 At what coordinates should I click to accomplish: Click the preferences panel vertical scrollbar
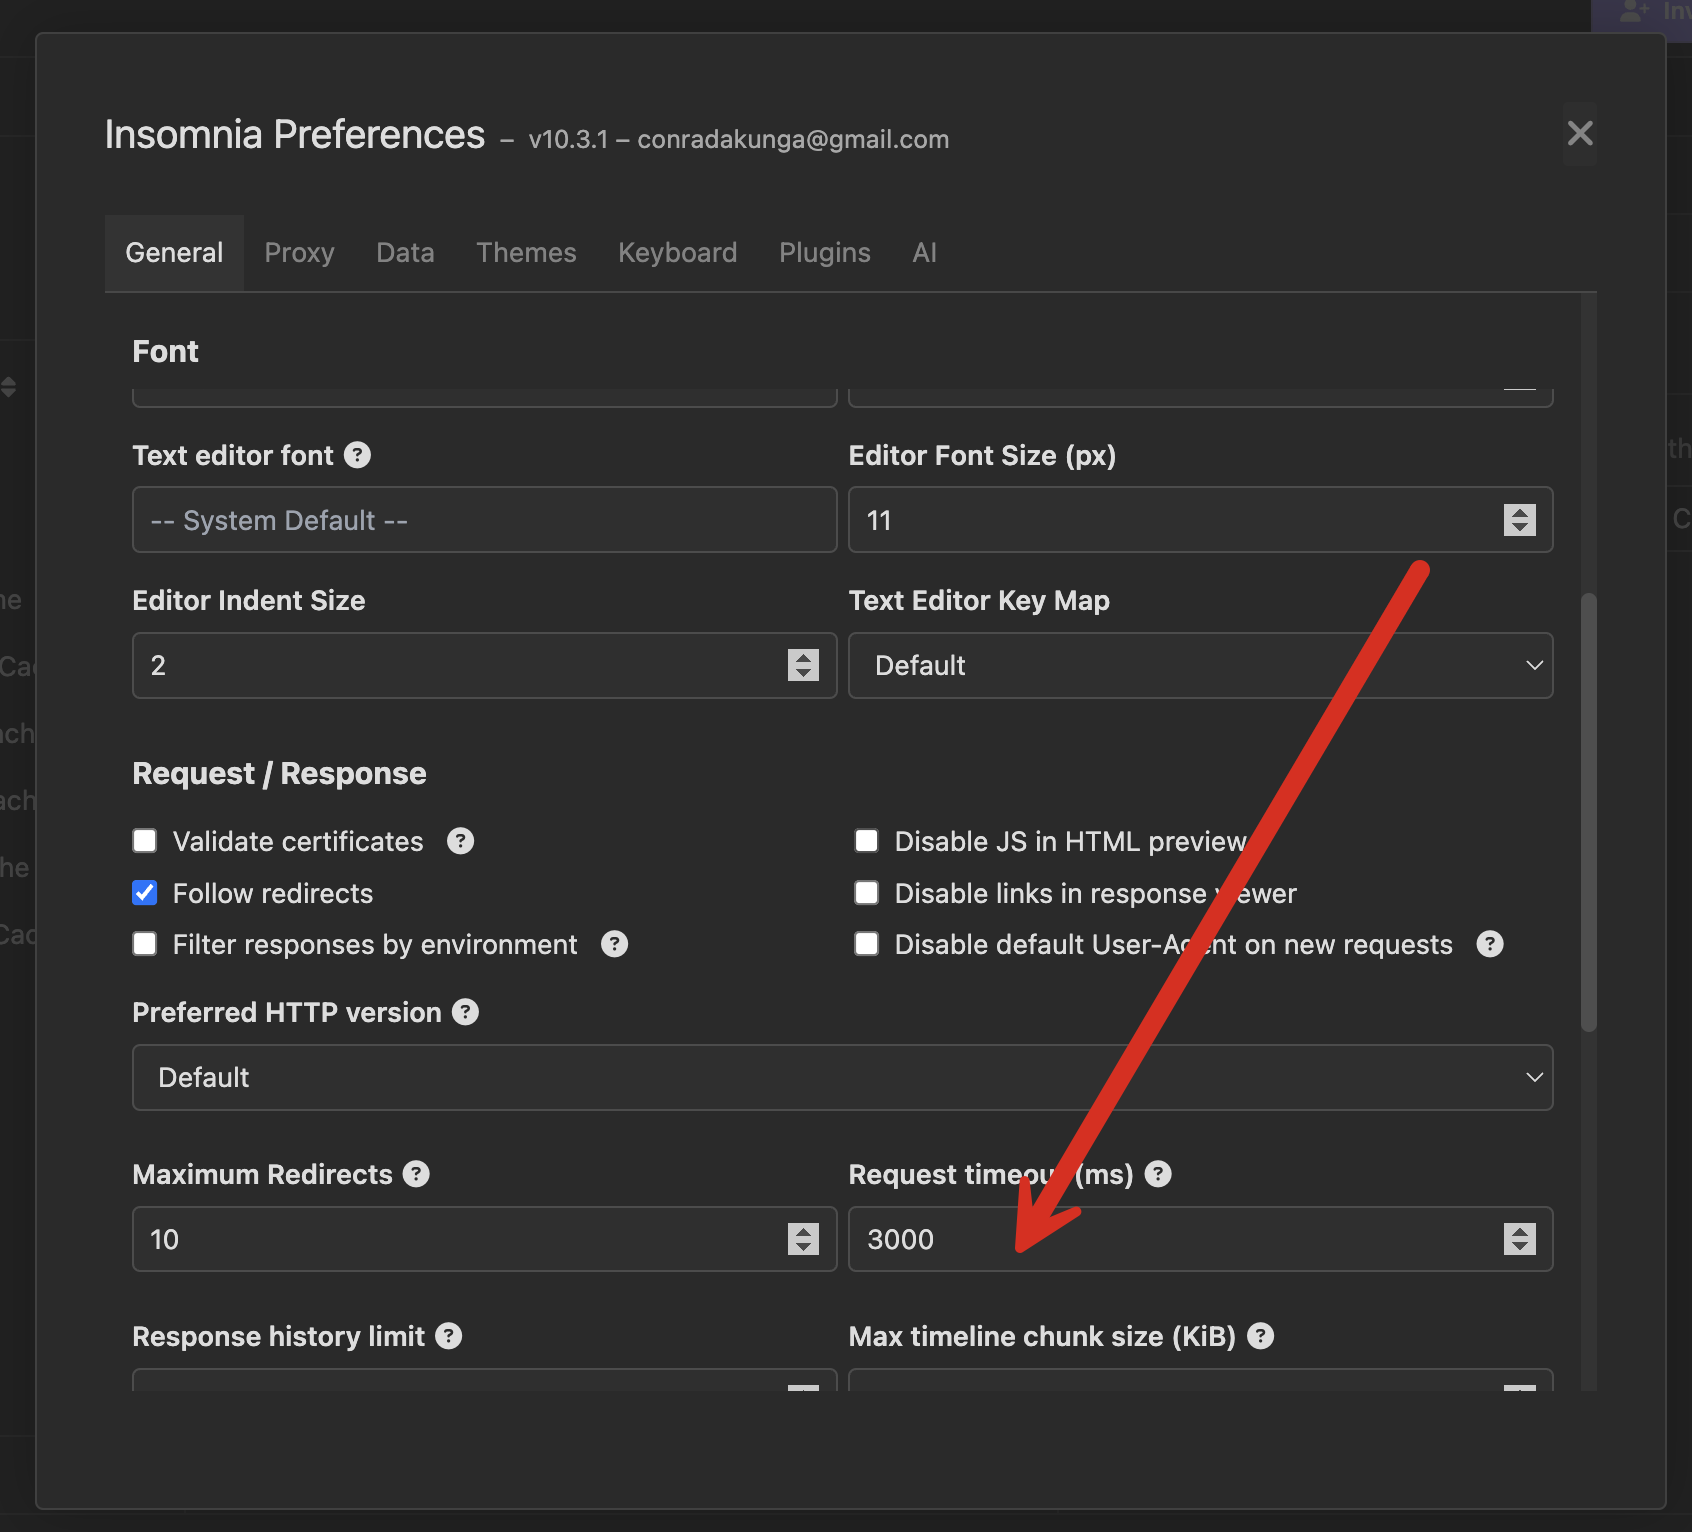pos(1588,810)
